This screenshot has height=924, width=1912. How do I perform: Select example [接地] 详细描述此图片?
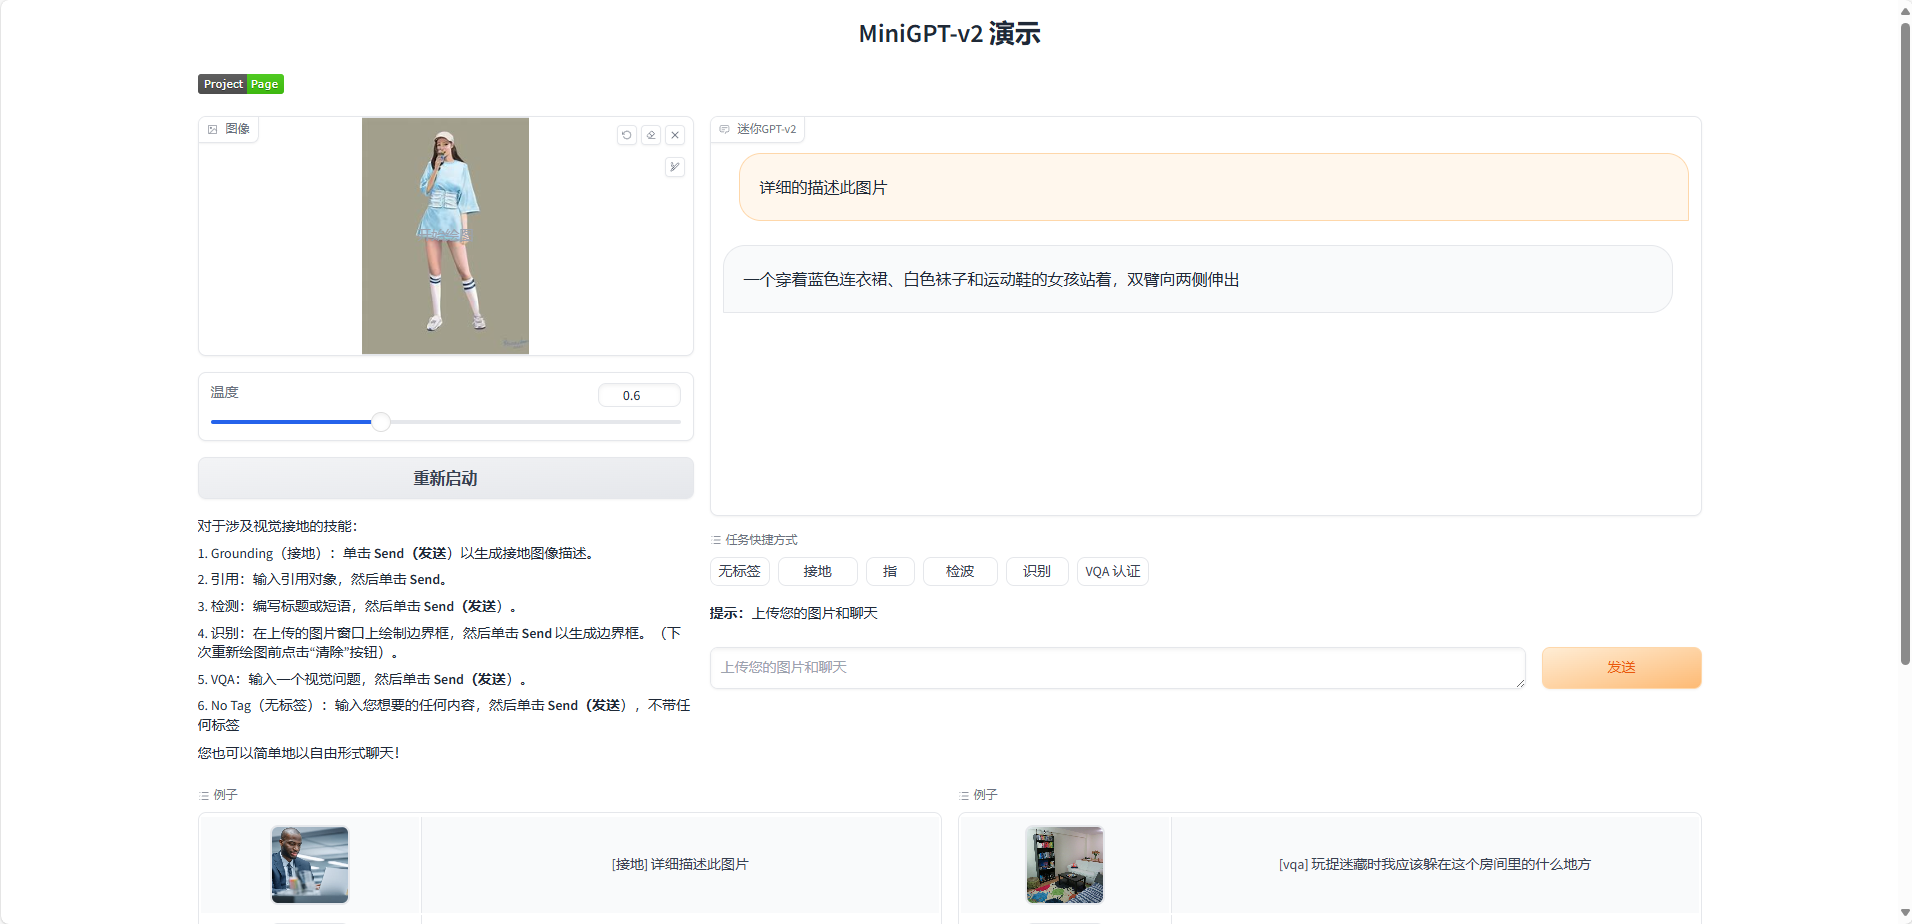pyautogui.click(x=680, y=864)
